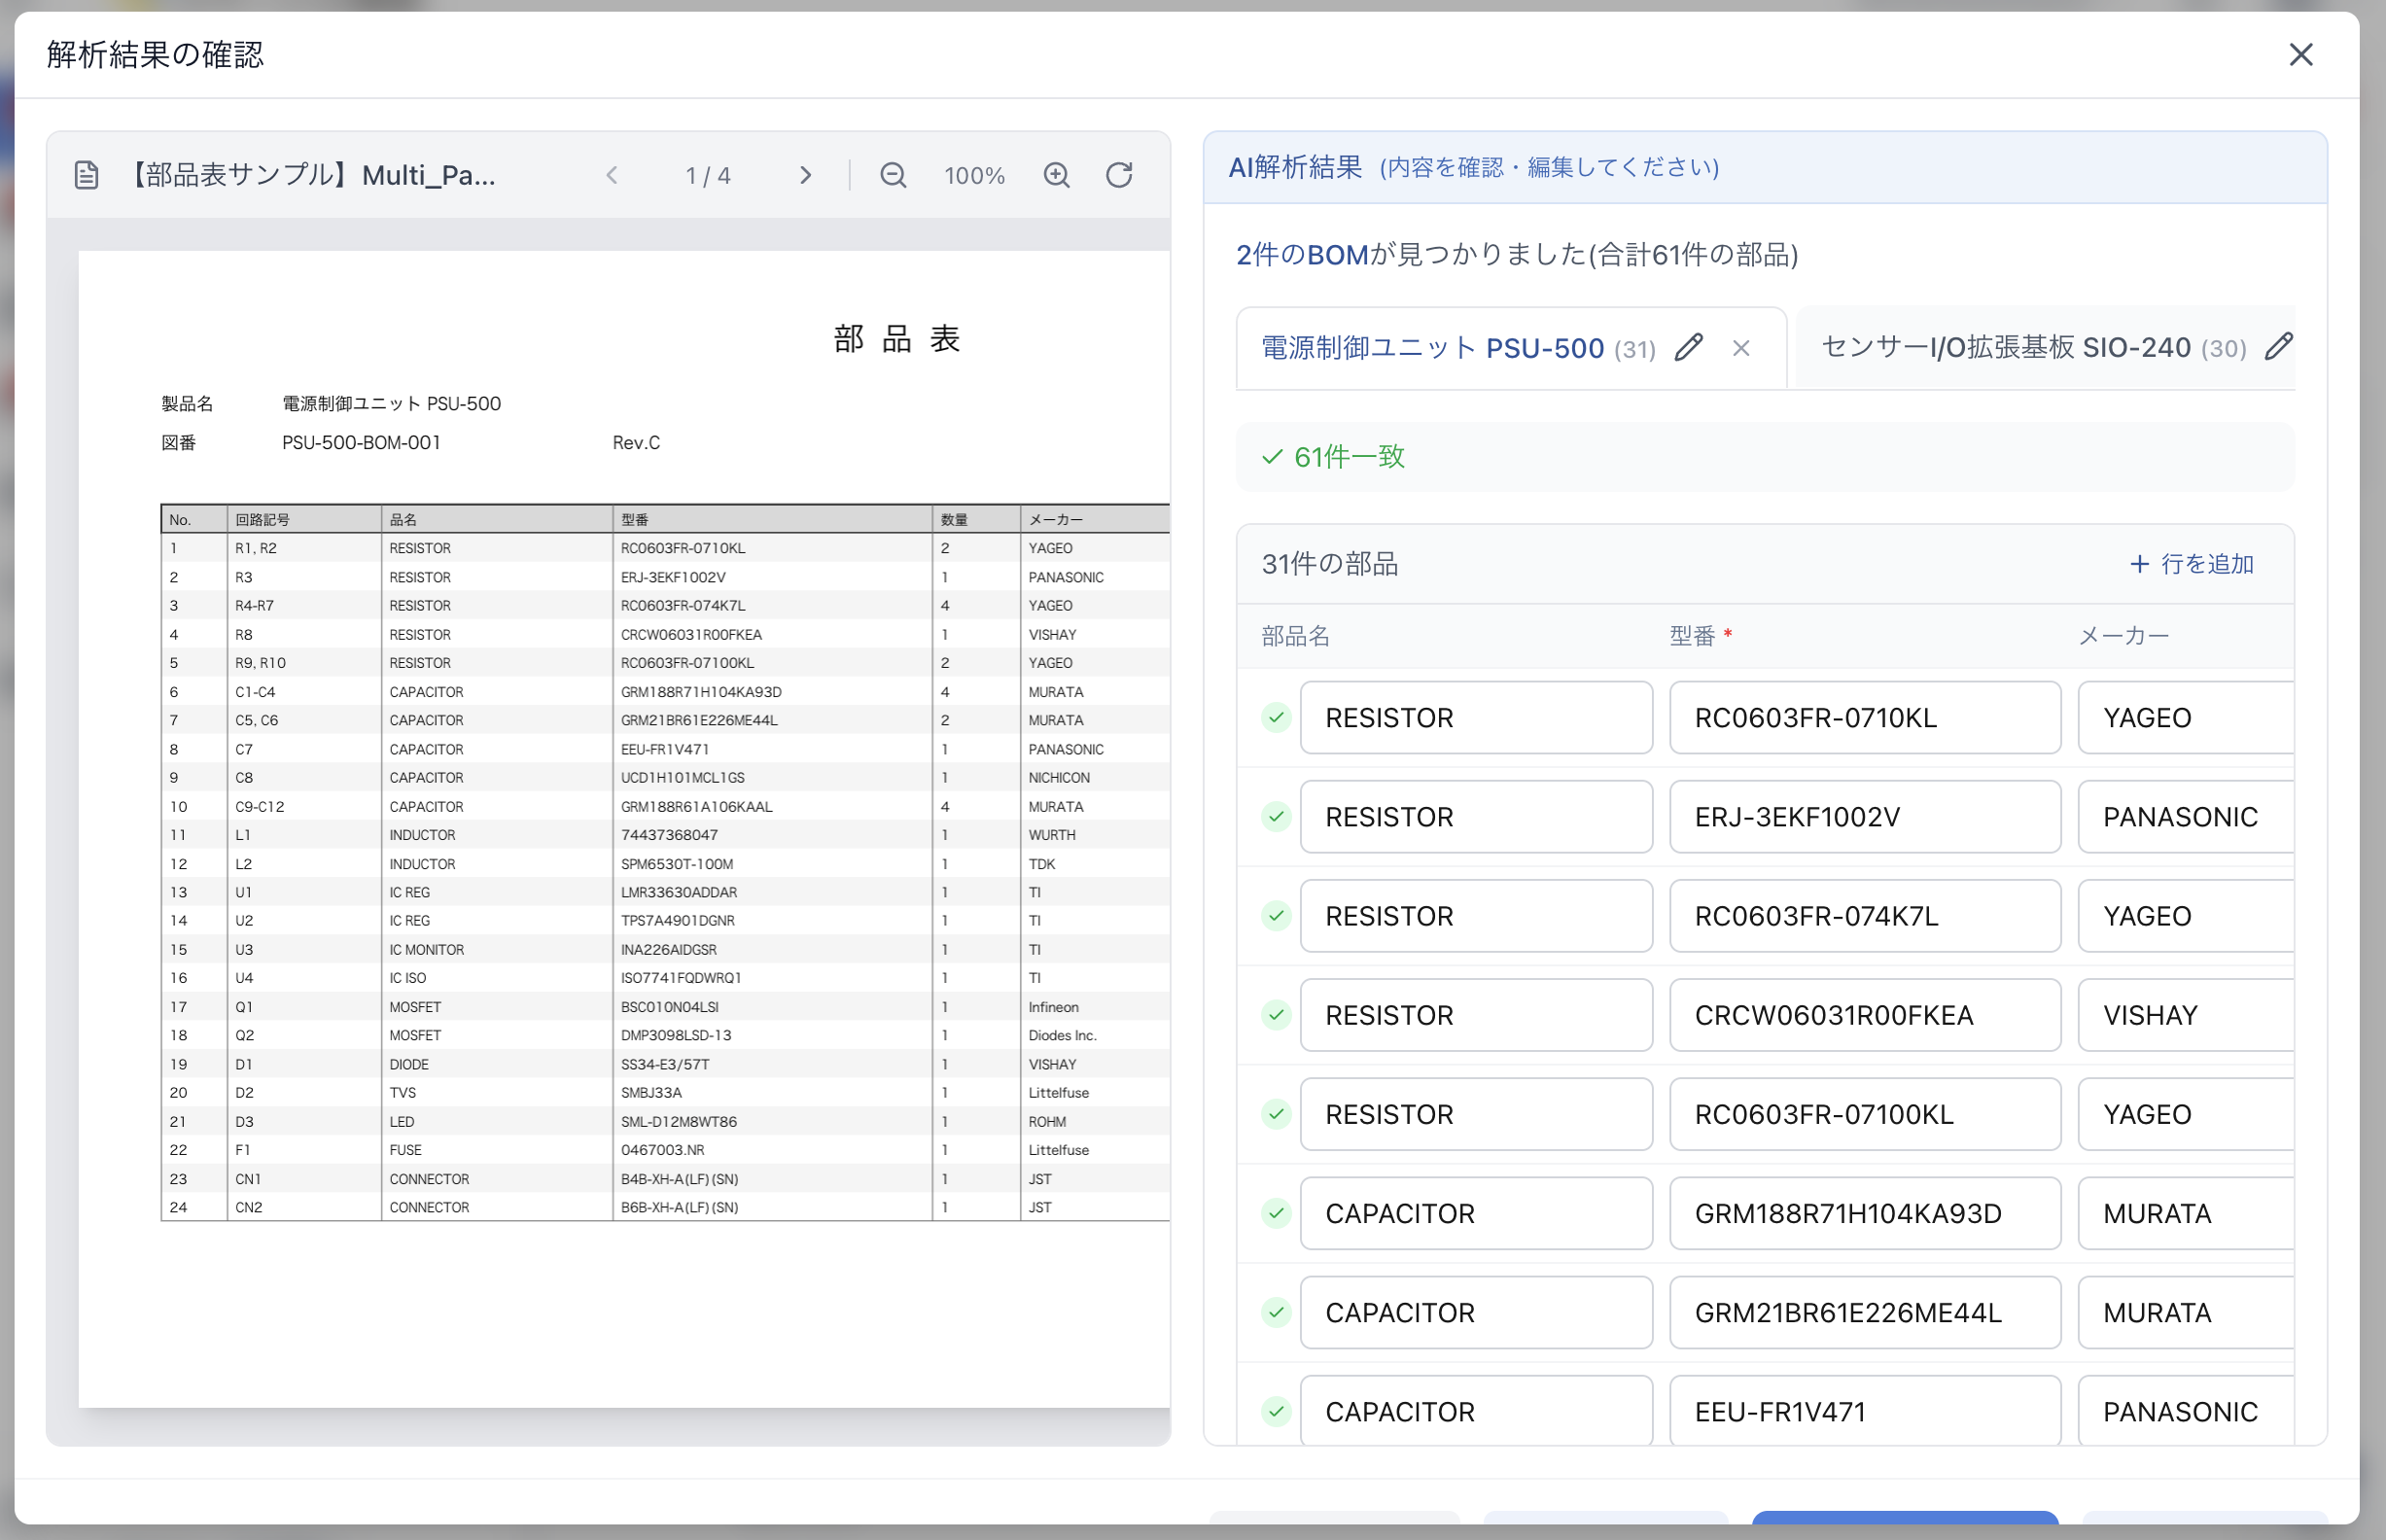Viewport: 2386px width, 1540px height.
Task: Close the 解析結果の確認 dialog
Action: (x=2301, y=55)
